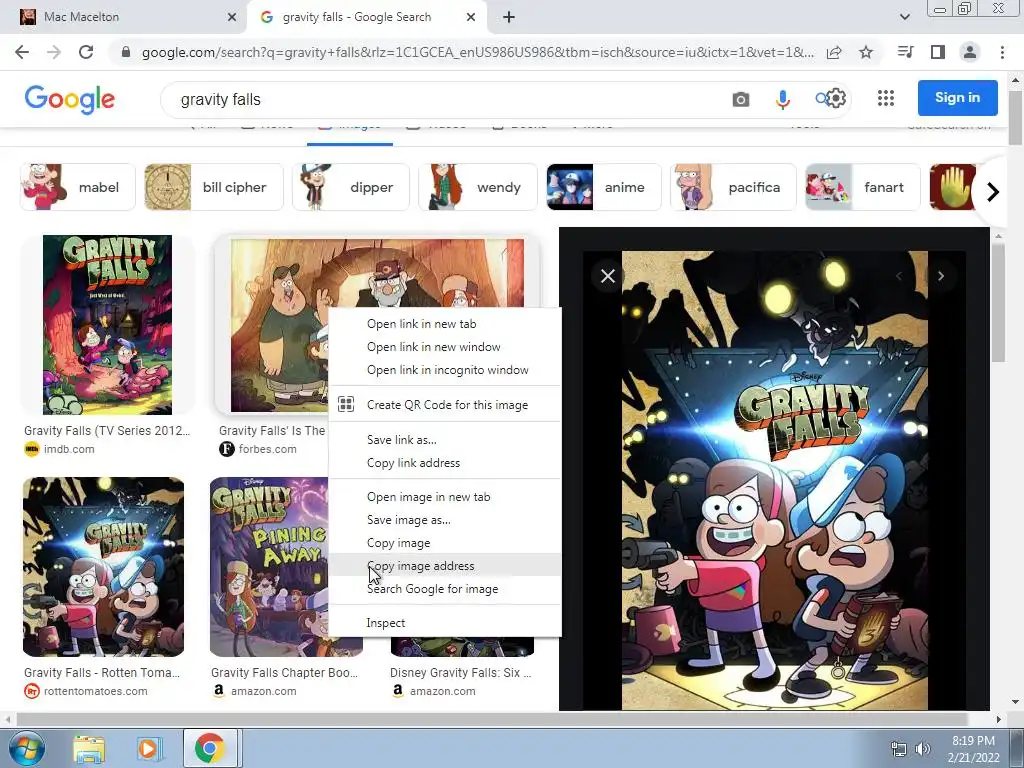
Task: Go back with the browser back arrow
Action: 22,52
